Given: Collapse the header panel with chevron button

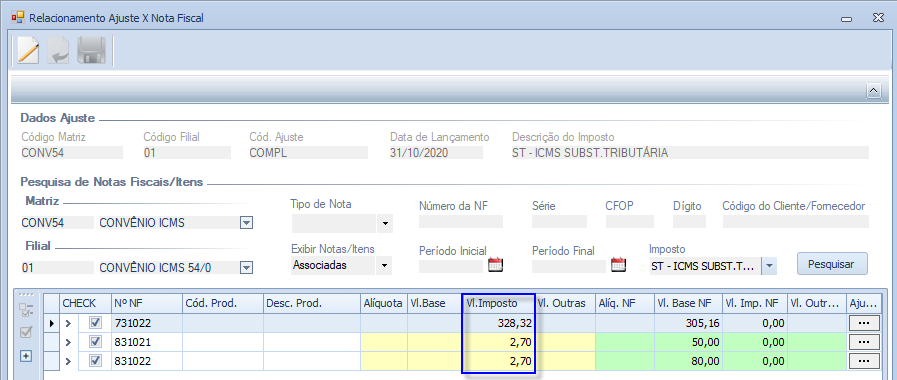Looking at the screenshot, I should (x=874, y=90).
